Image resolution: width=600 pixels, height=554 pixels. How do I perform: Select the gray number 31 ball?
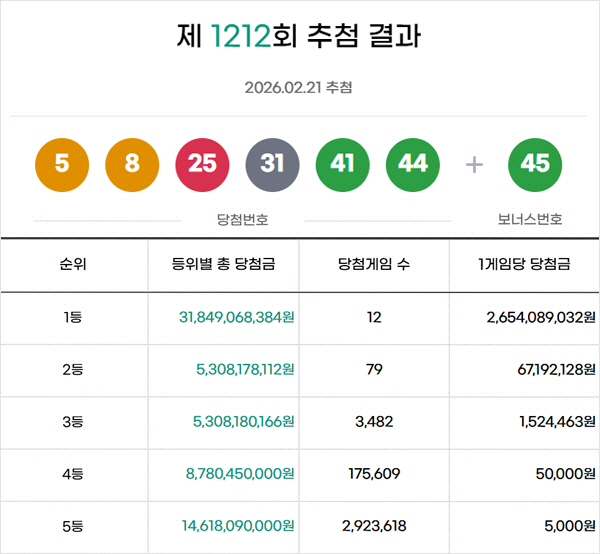tap(272, 163)
